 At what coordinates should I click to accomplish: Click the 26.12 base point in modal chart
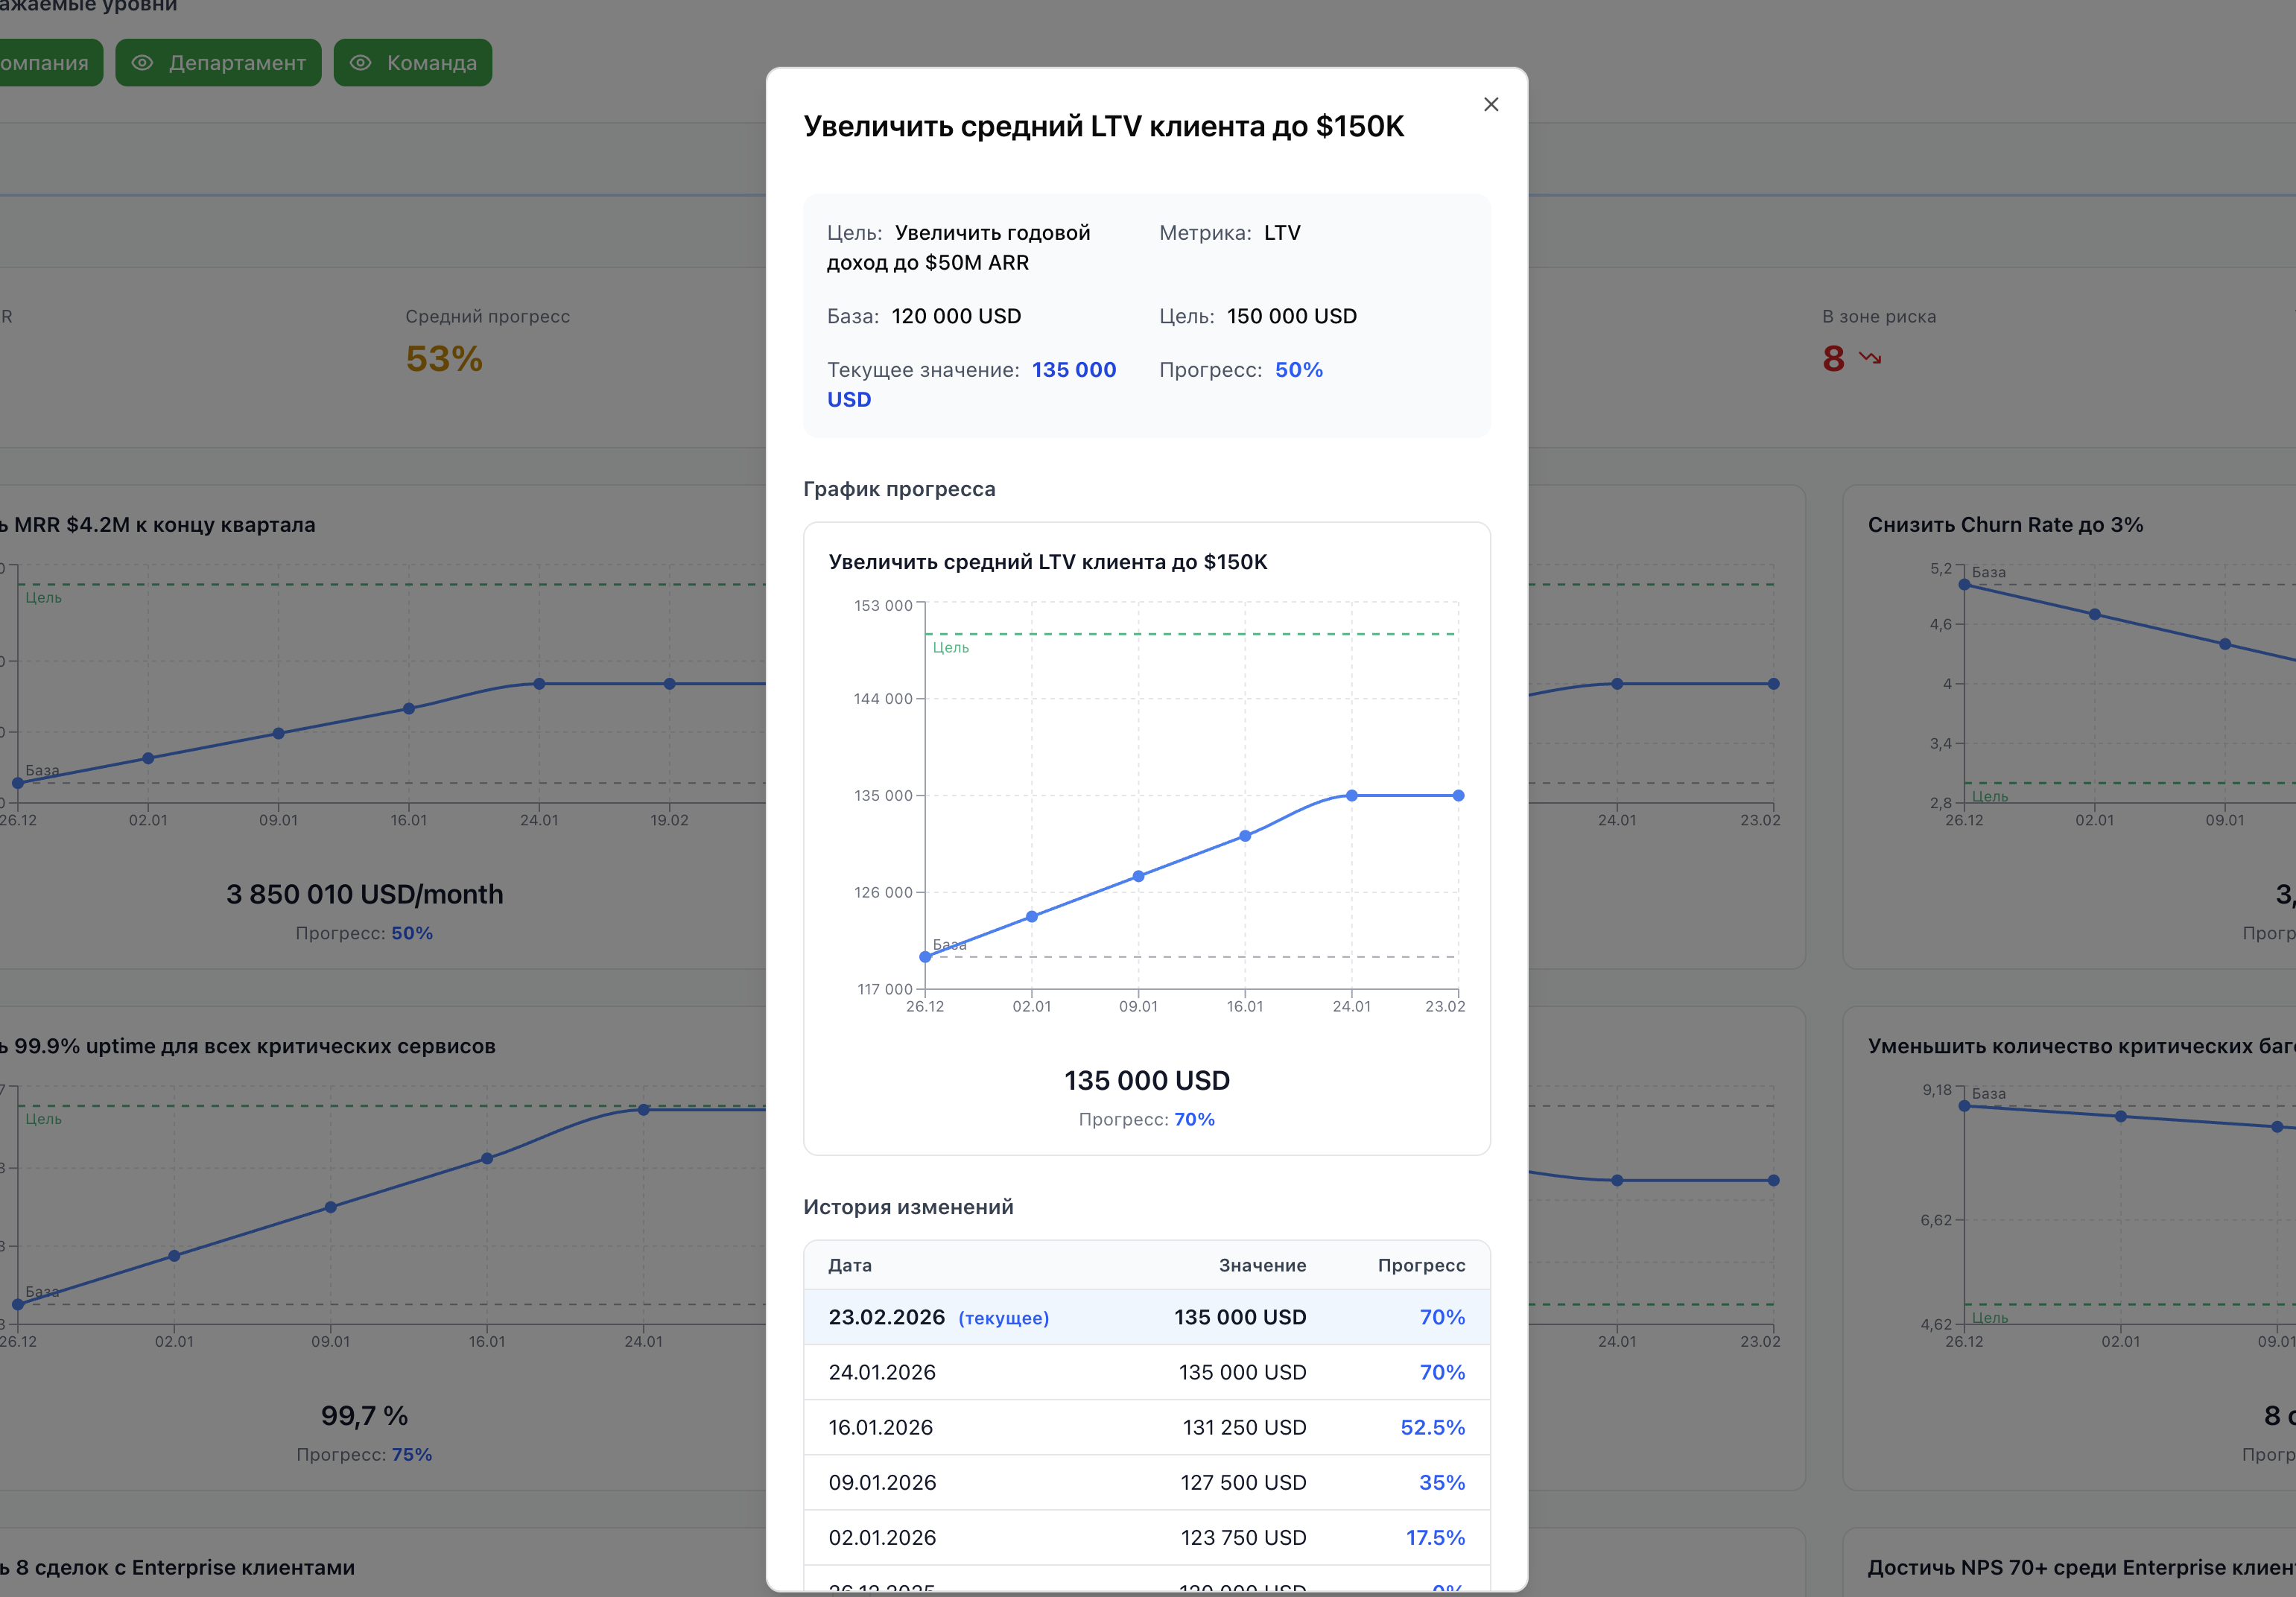925,957
